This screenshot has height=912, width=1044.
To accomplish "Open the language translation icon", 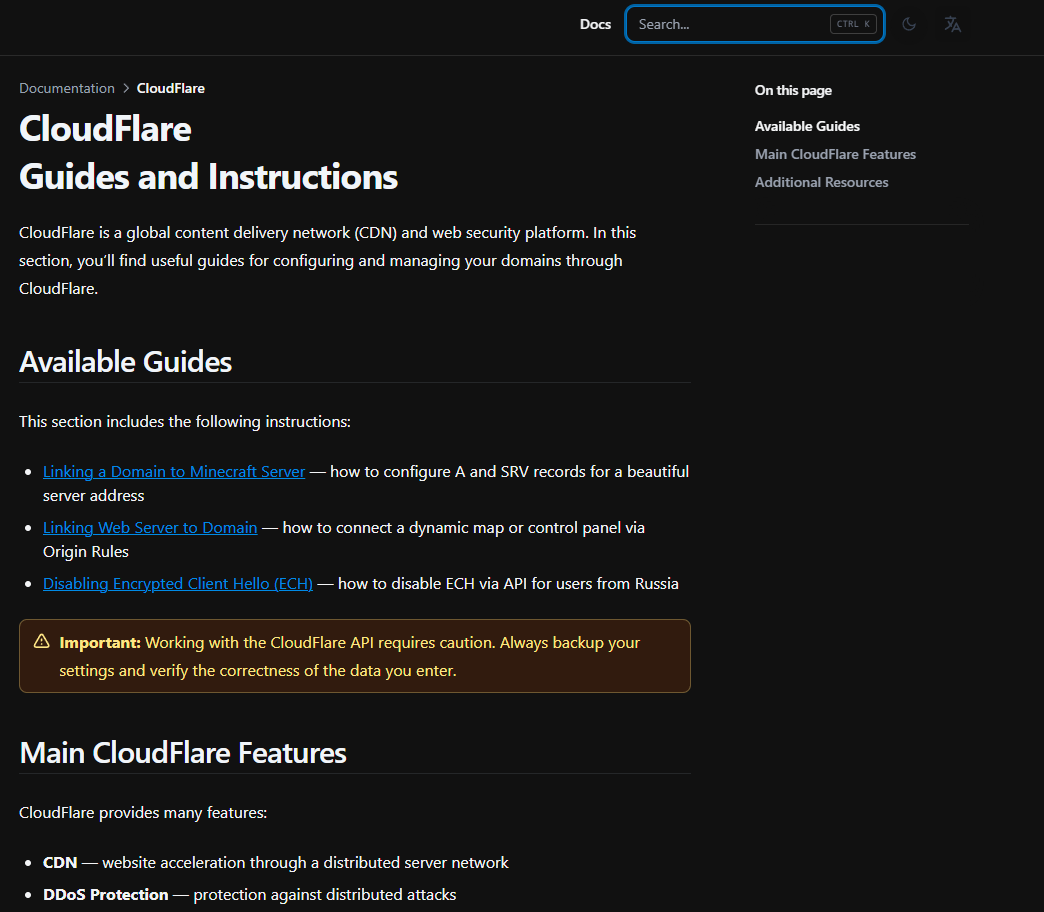I will pos(952,24).
